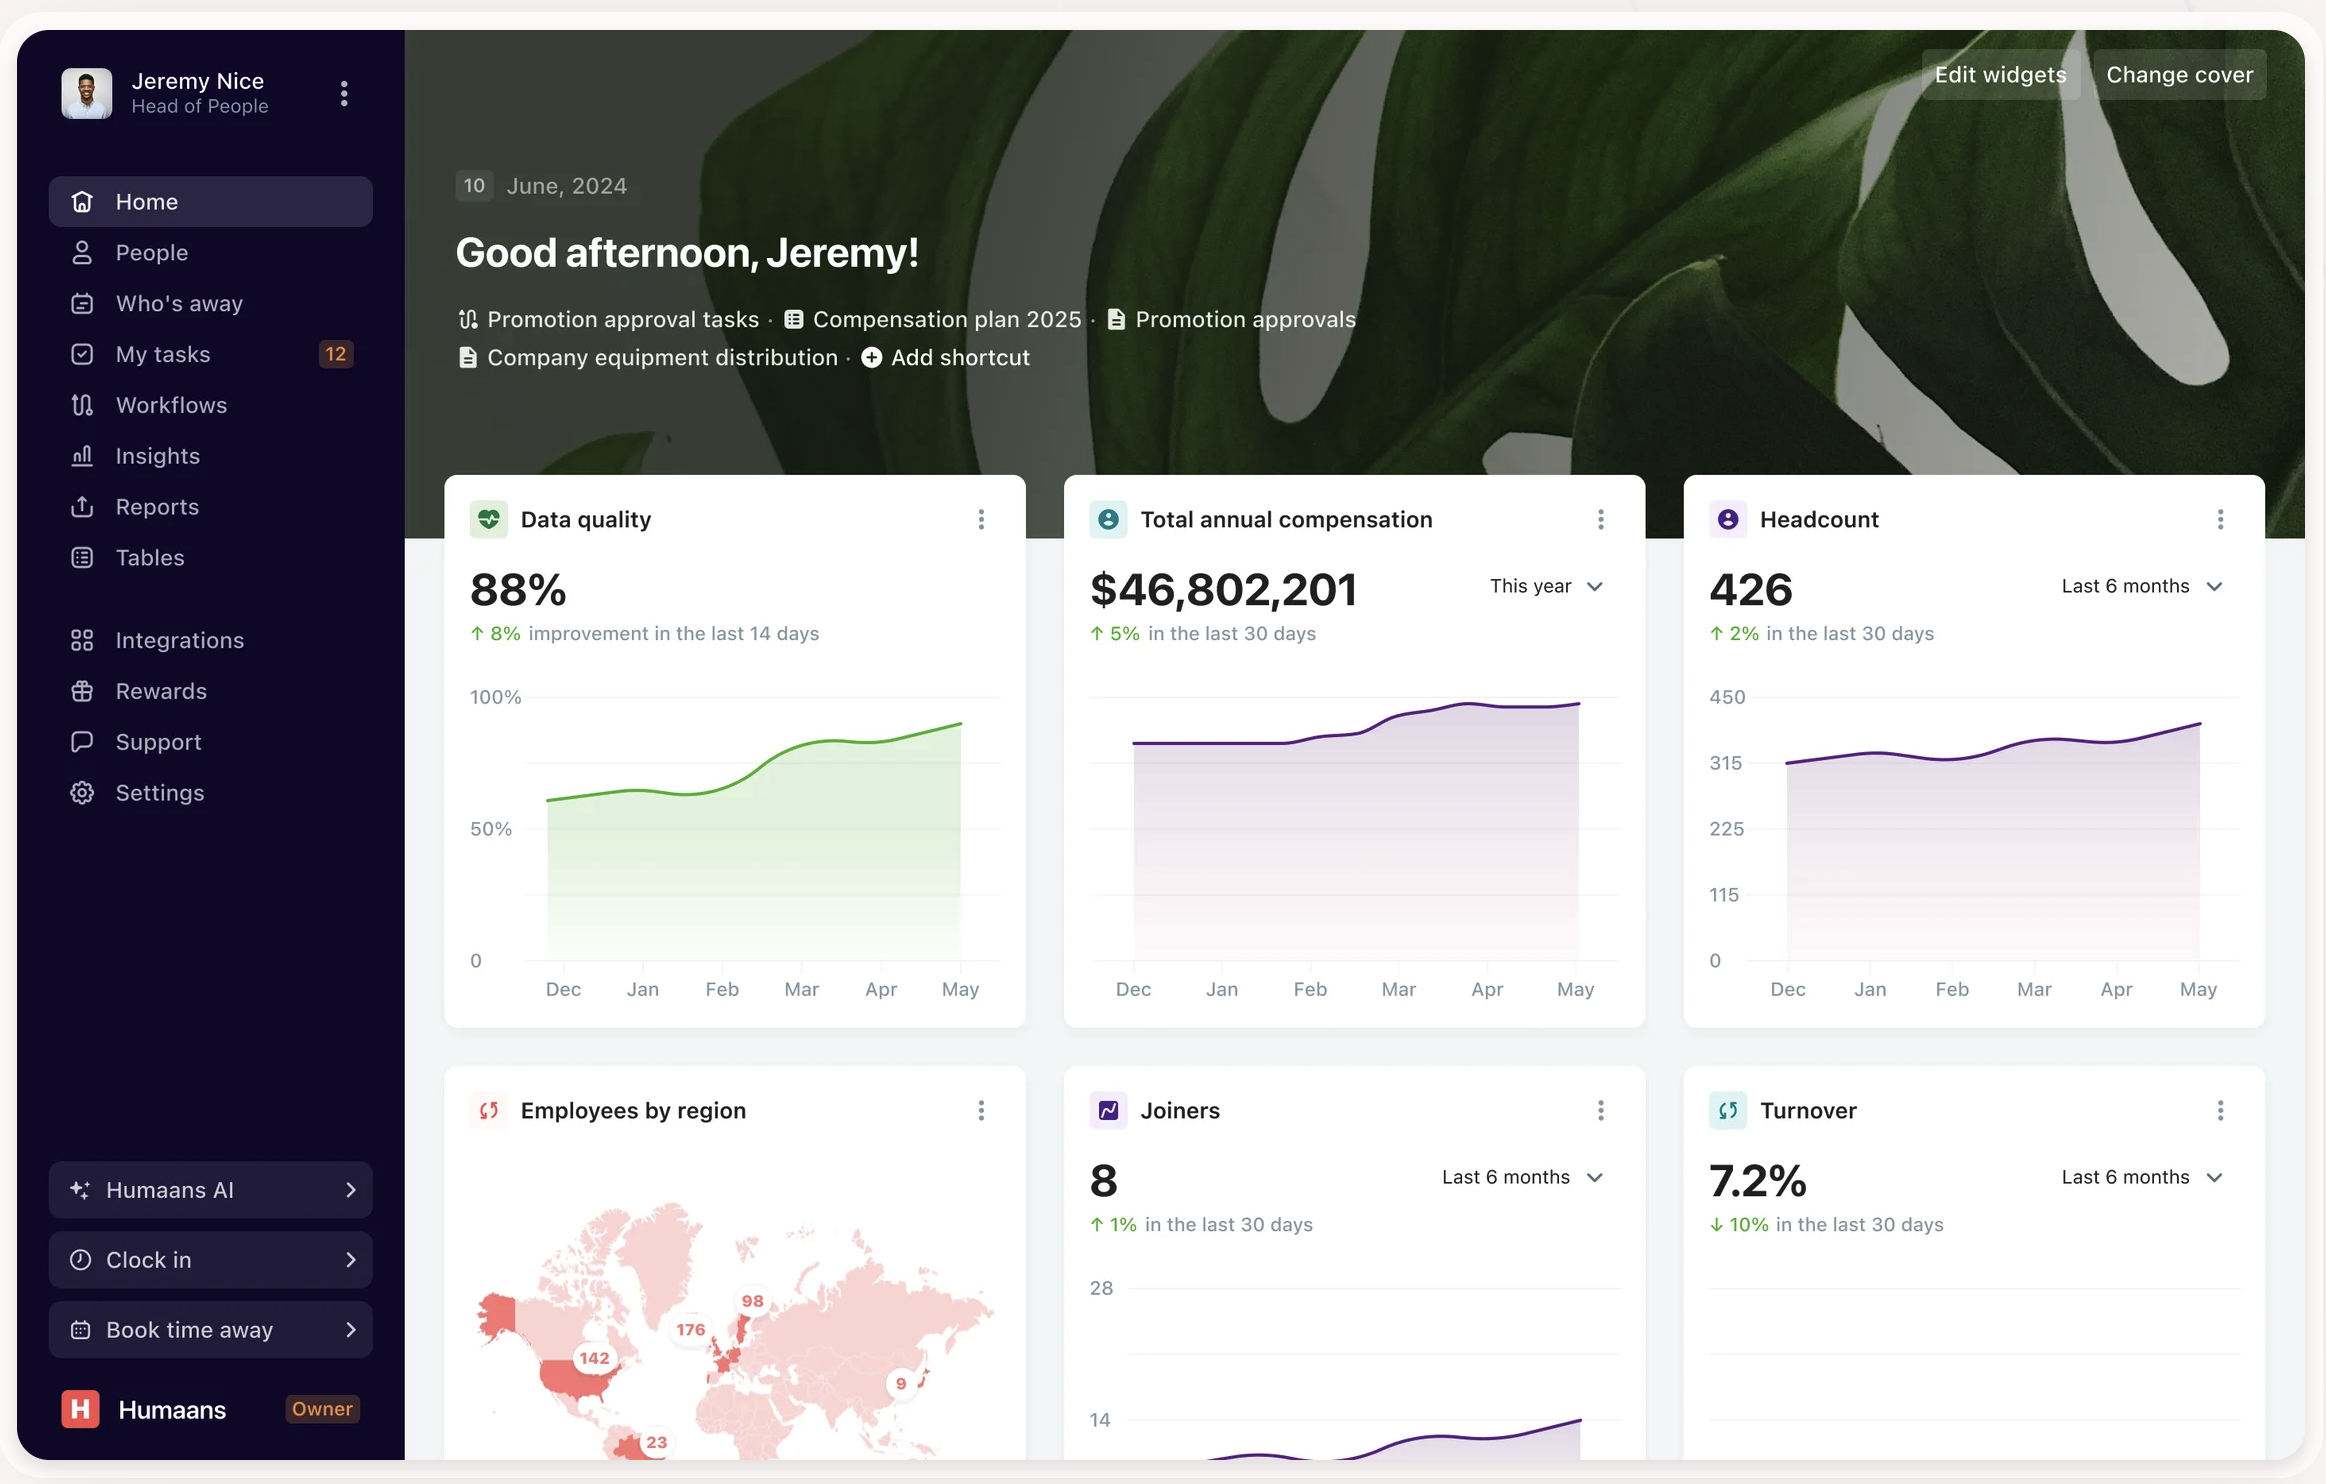Open the user menu kebab beside Jeremy Nice
Image resolution: width=2326 pixels, height=1484 pixels.
tap(344, 93)
